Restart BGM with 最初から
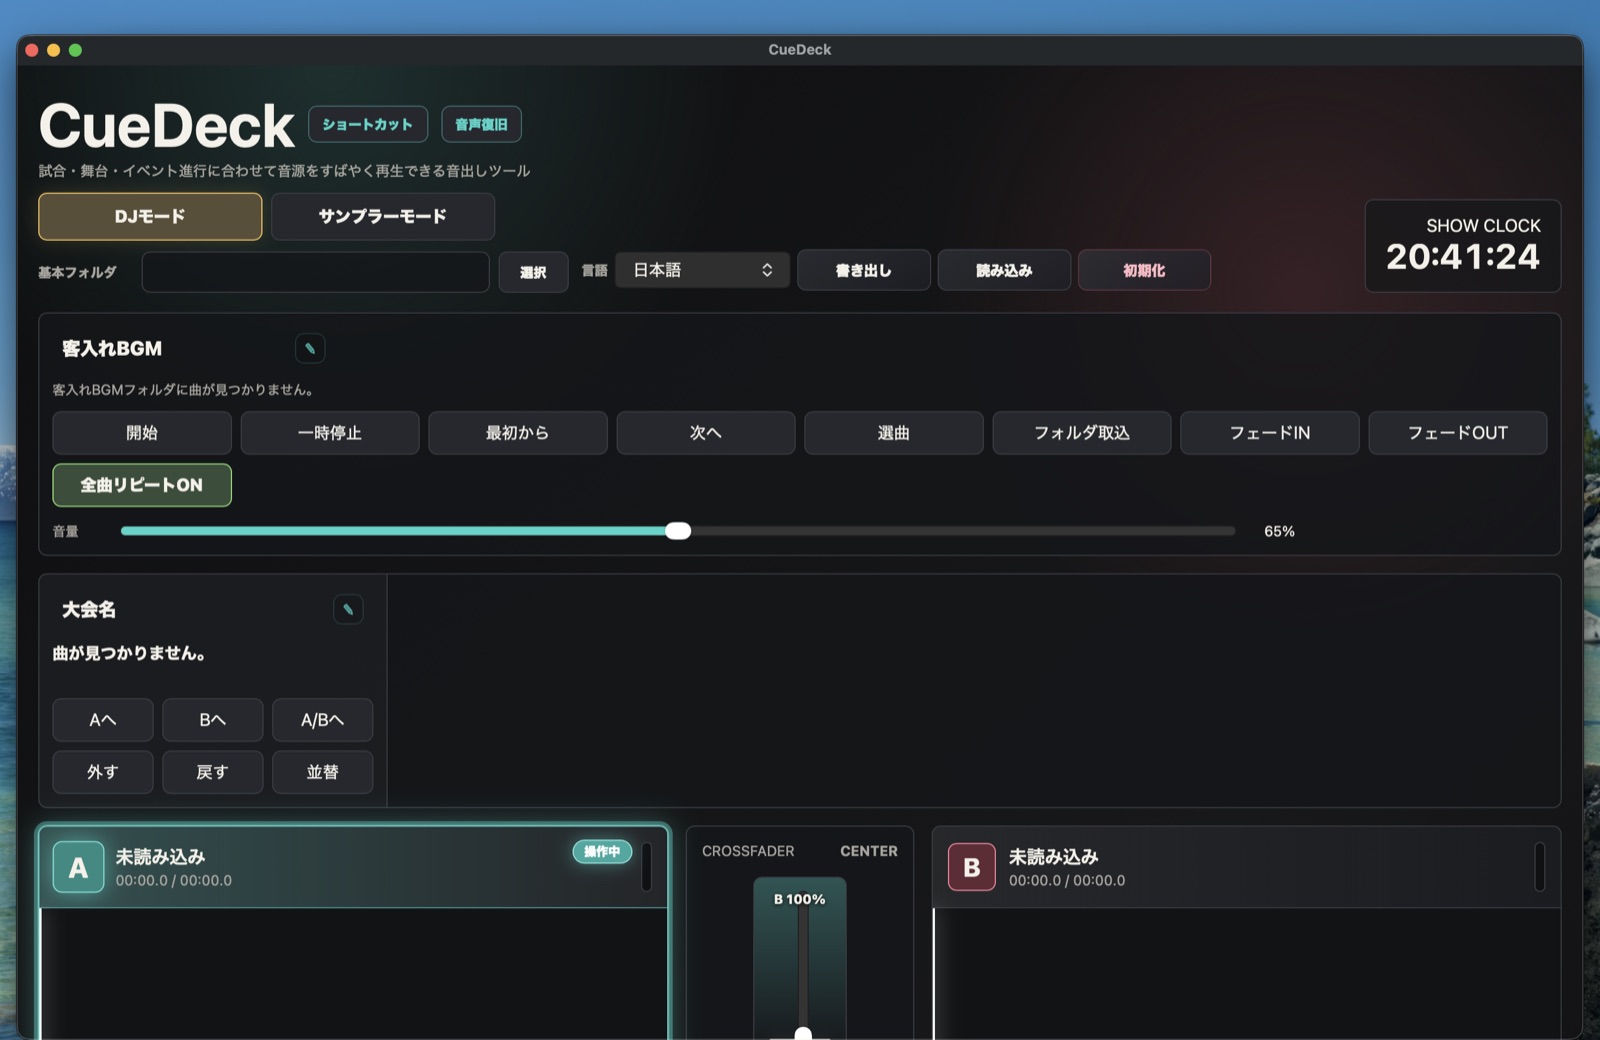This screenshot has width=1600, height=1040. click(518, 433)
